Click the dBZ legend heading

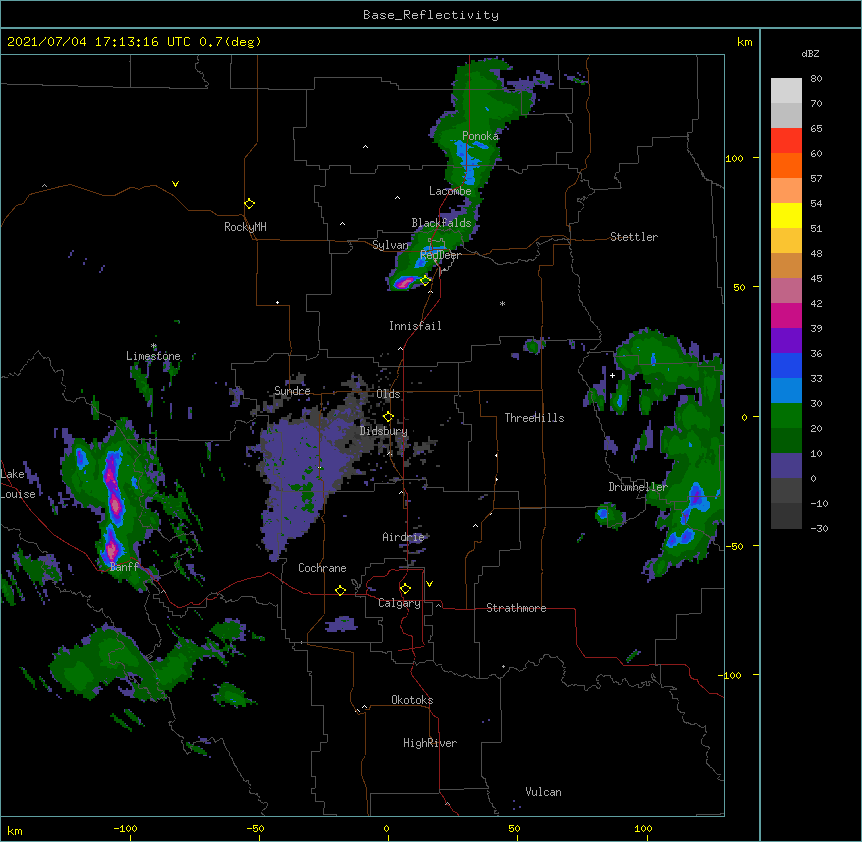[x=810, y=53]
